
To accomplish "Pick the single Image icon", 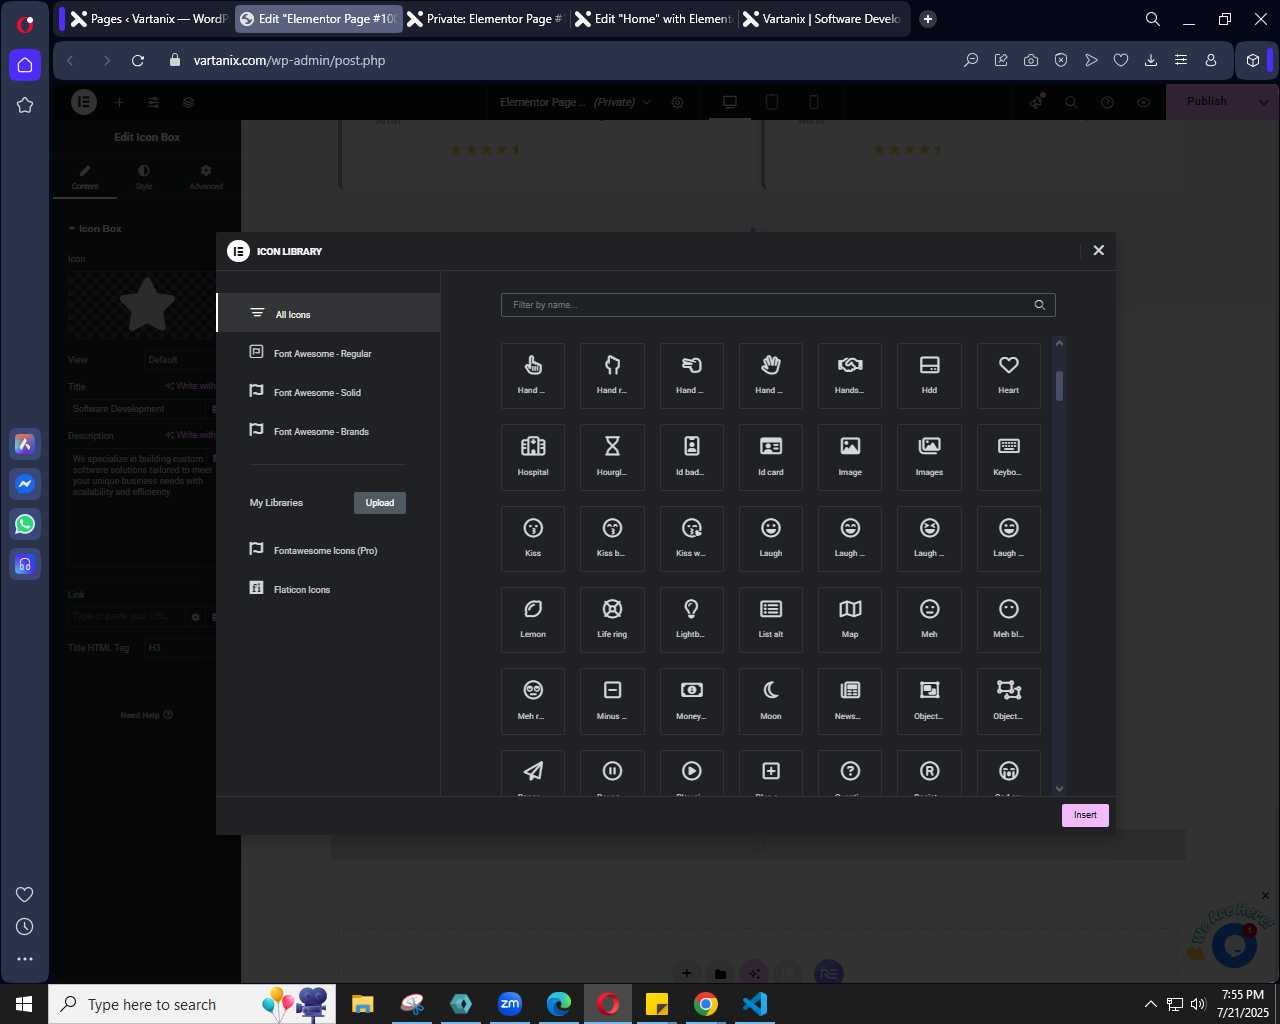I will [x=850, y=457].
